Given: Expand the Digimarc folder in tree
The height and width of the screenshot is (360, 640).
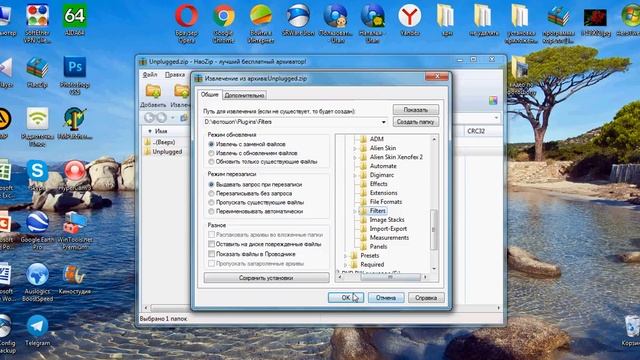Looking at the screenshot, I should (355, 175).
